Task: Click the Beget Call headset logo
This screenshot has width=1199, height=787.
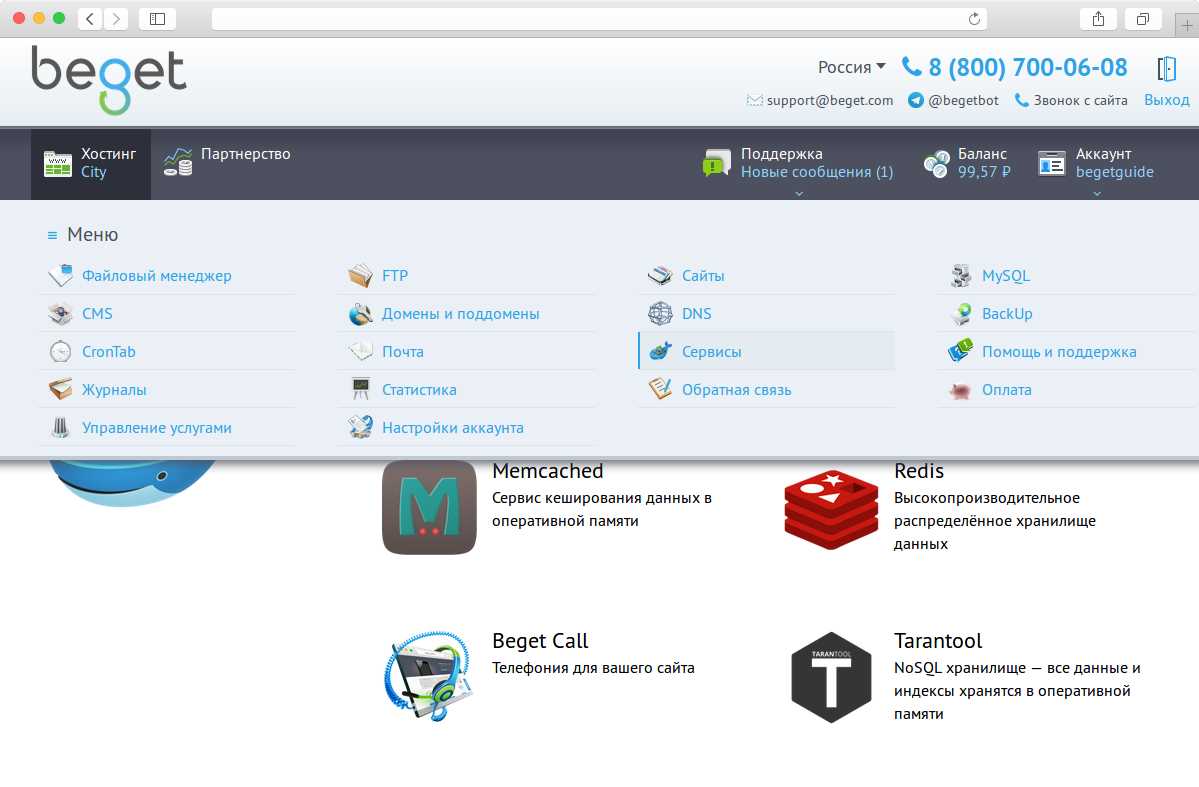Action: pos(428,675)
